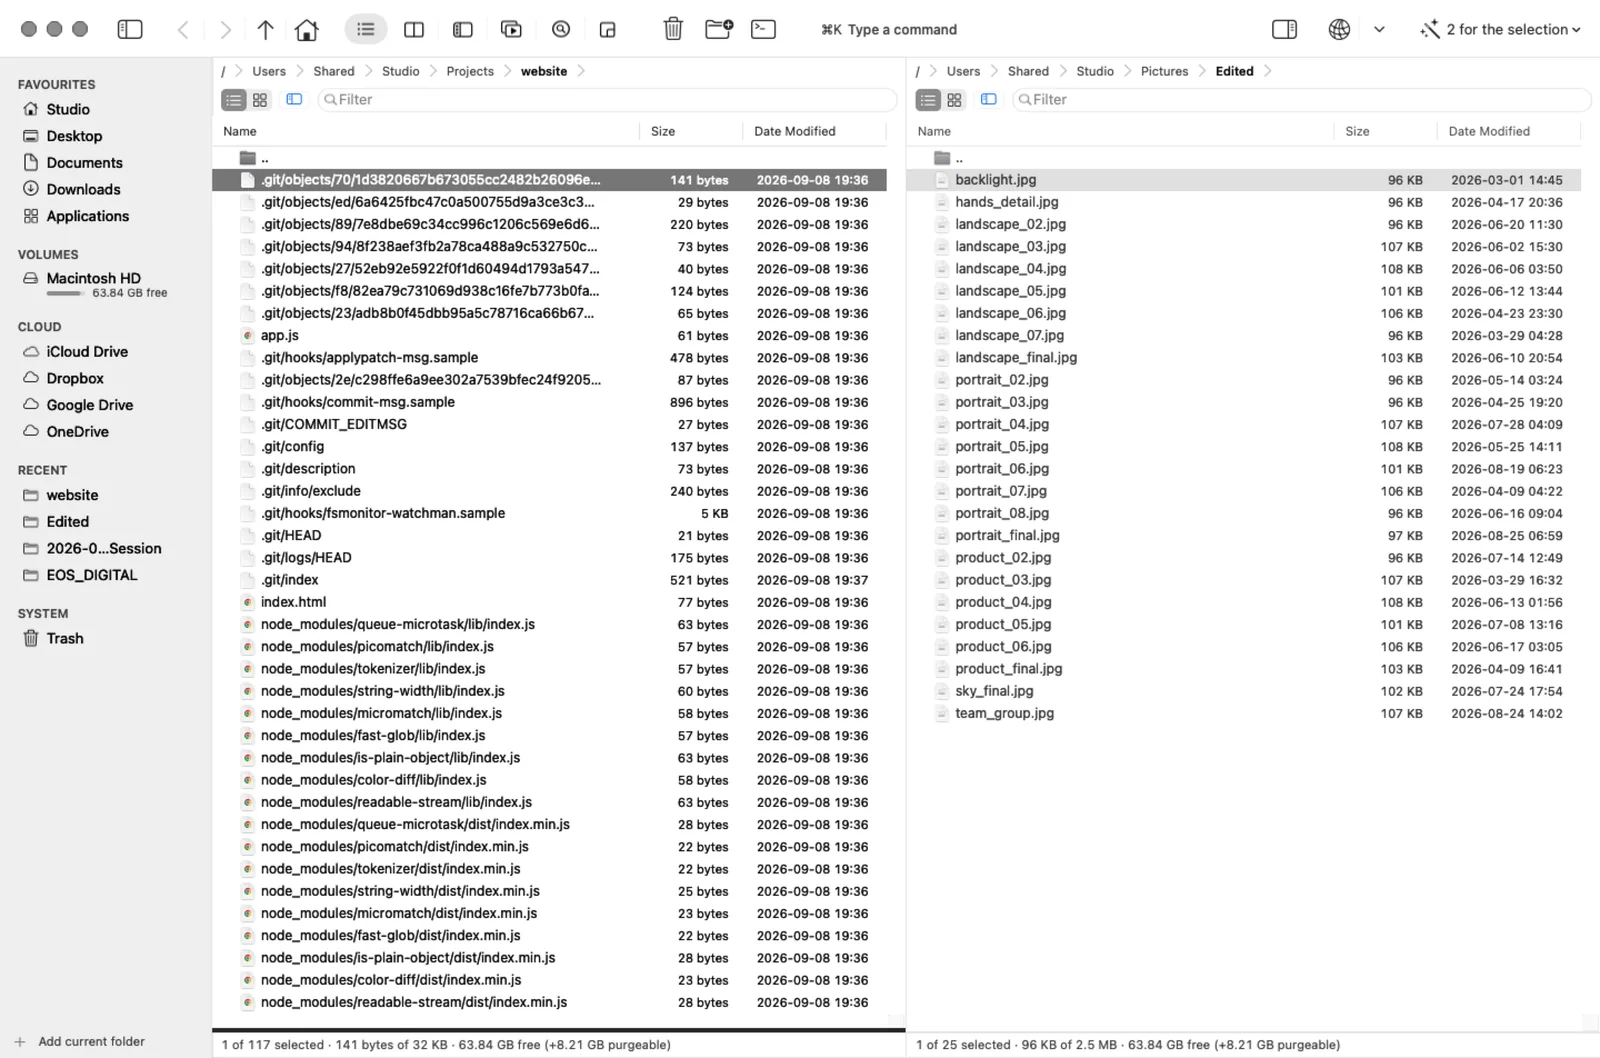The height and width of the screenshot is (1058, 1600).
Task: Select the index.html file
Action: click(549, 602)
